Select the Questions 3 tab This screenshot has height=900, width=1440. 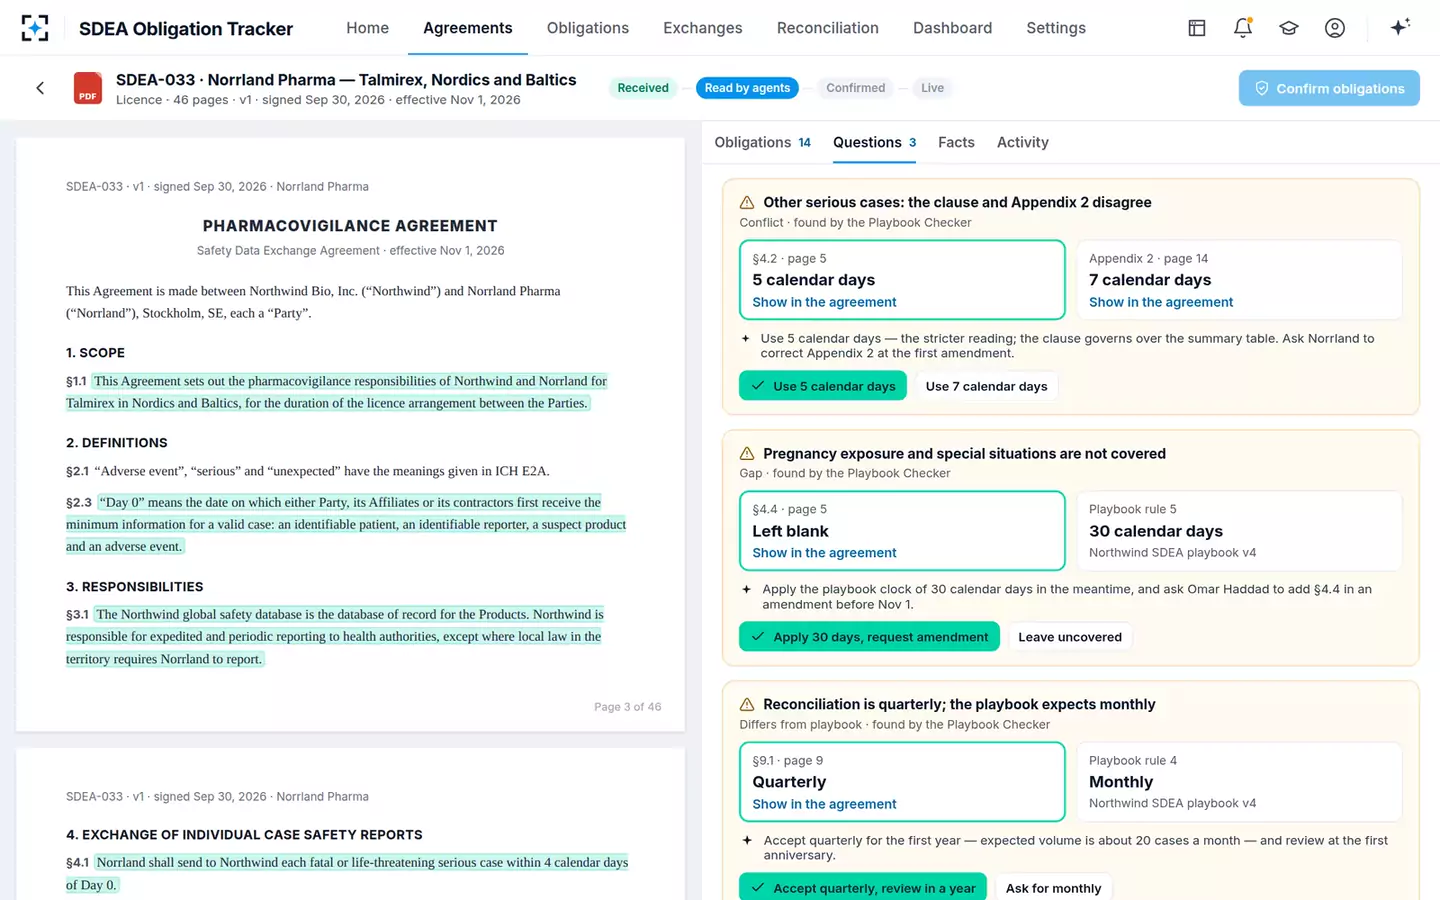point(875,142)
